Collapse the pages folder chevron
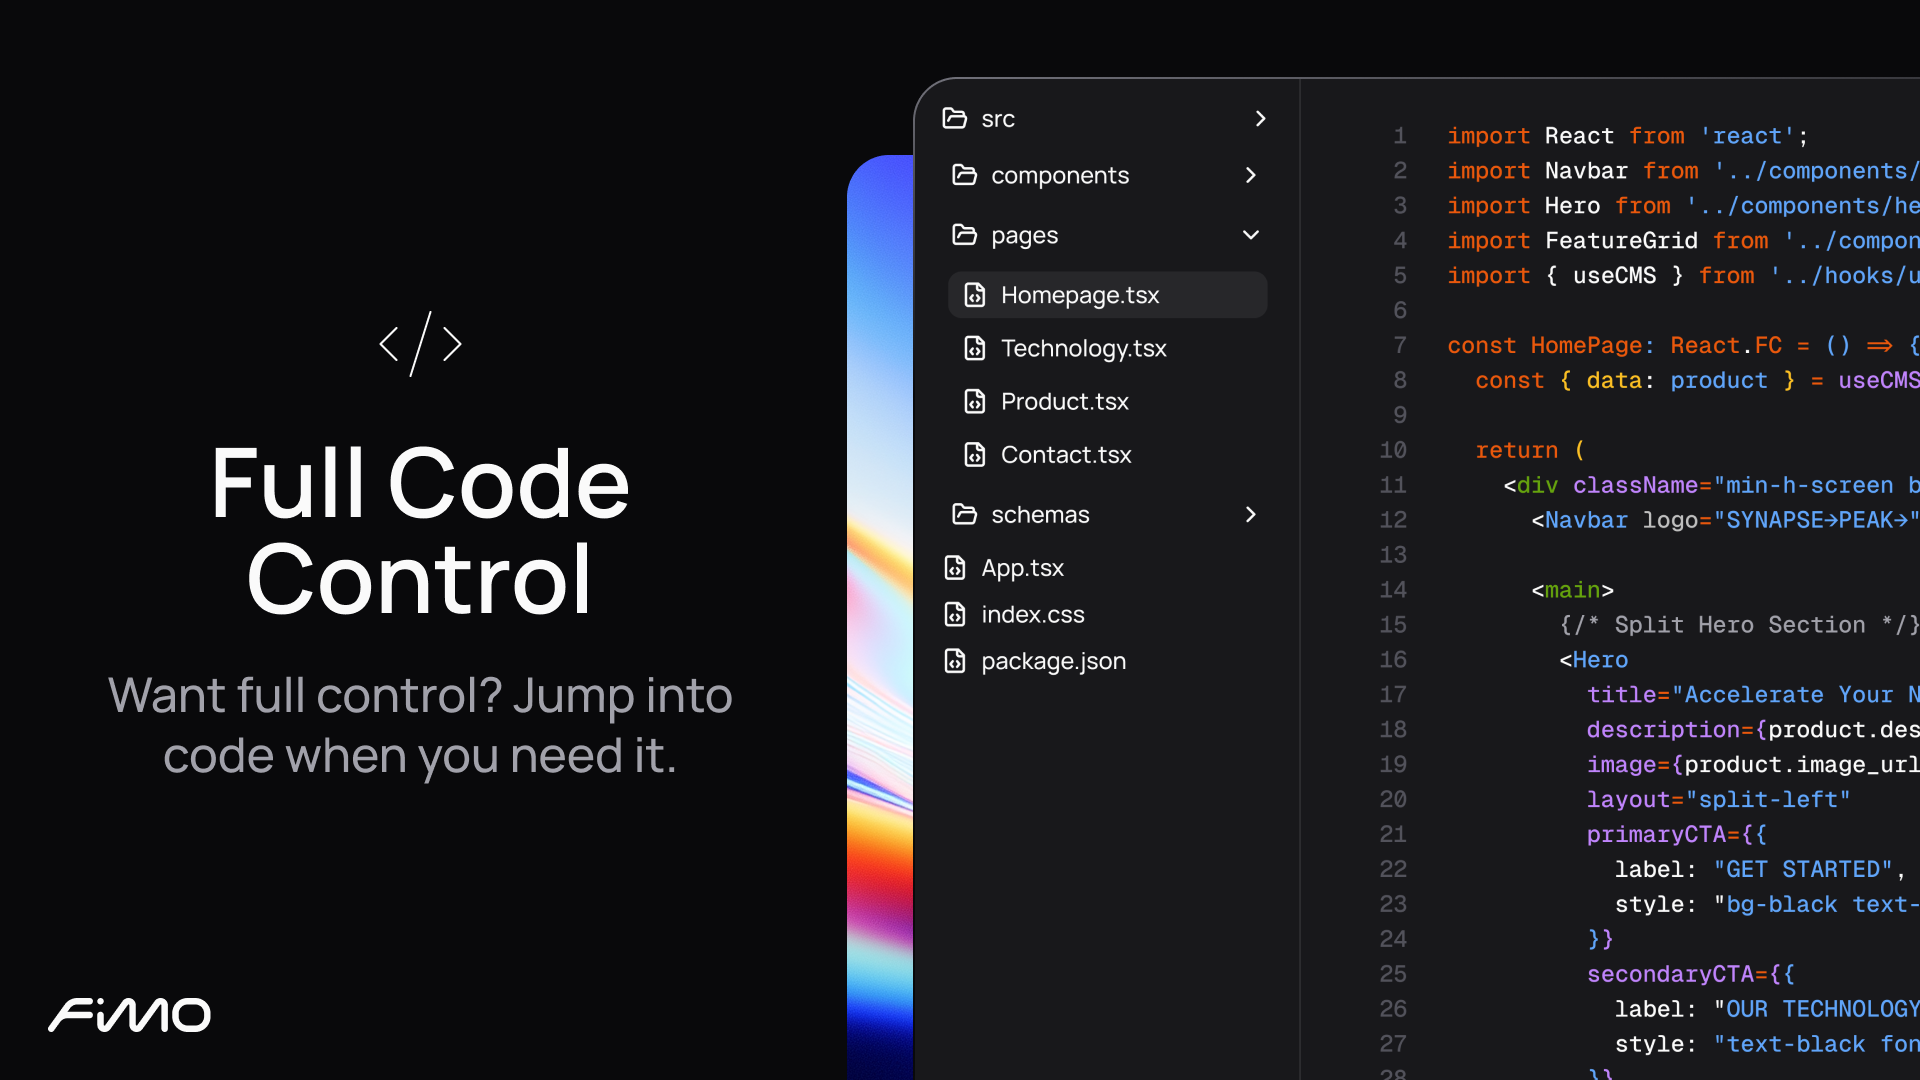The image size is (1920, 1080). pos(1250,235)
